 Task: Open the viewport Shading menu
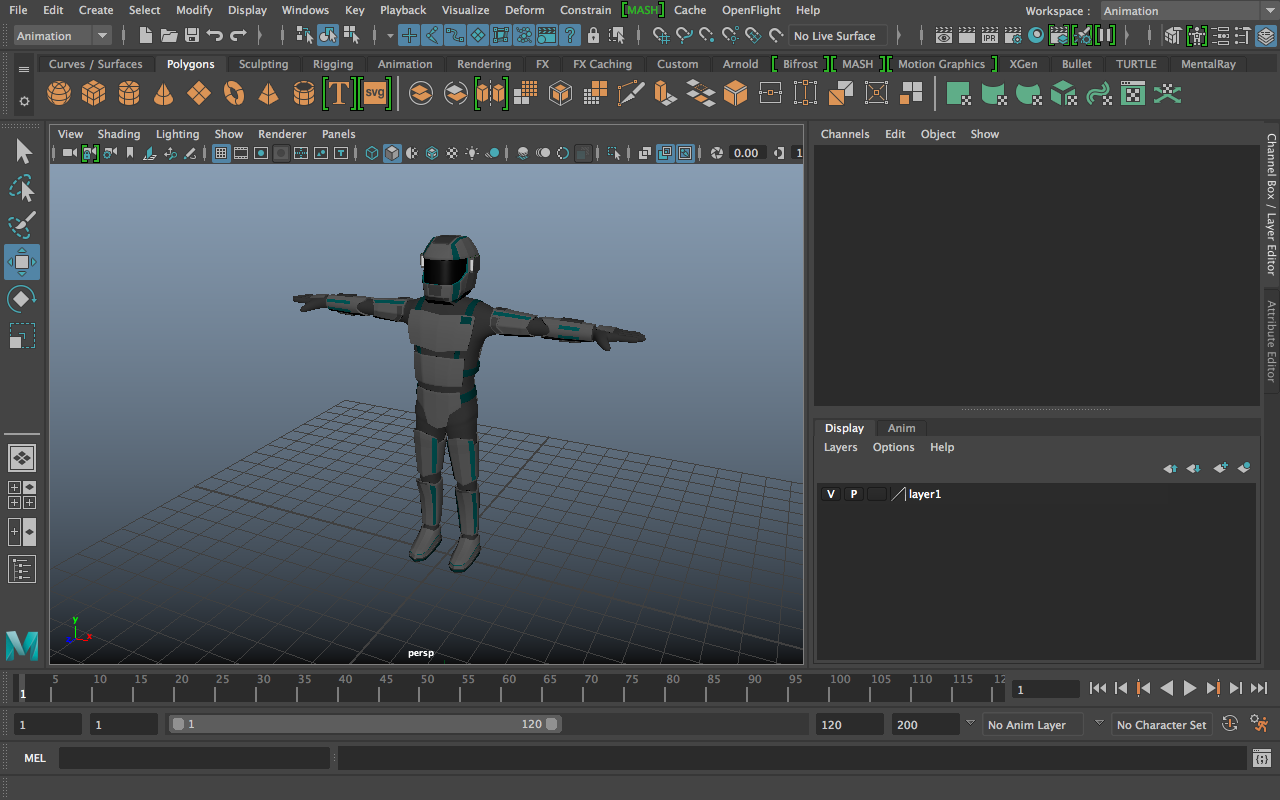pyautogui.click(x=119, y=134)
